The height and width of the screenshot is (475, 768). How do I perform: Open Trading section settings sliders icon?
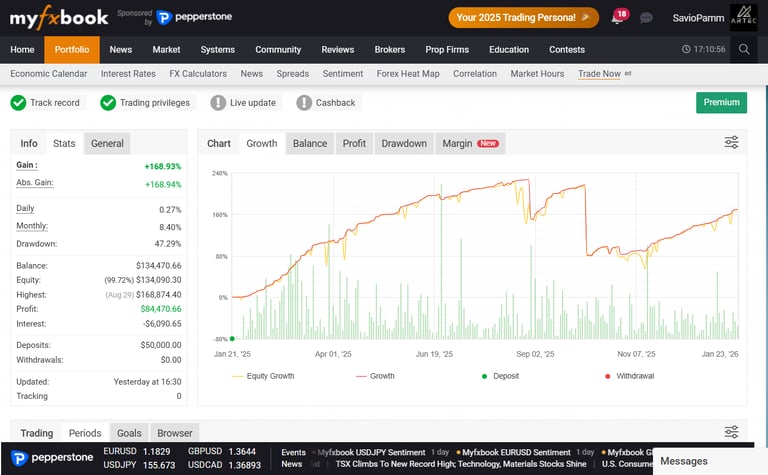coord(731,432)
